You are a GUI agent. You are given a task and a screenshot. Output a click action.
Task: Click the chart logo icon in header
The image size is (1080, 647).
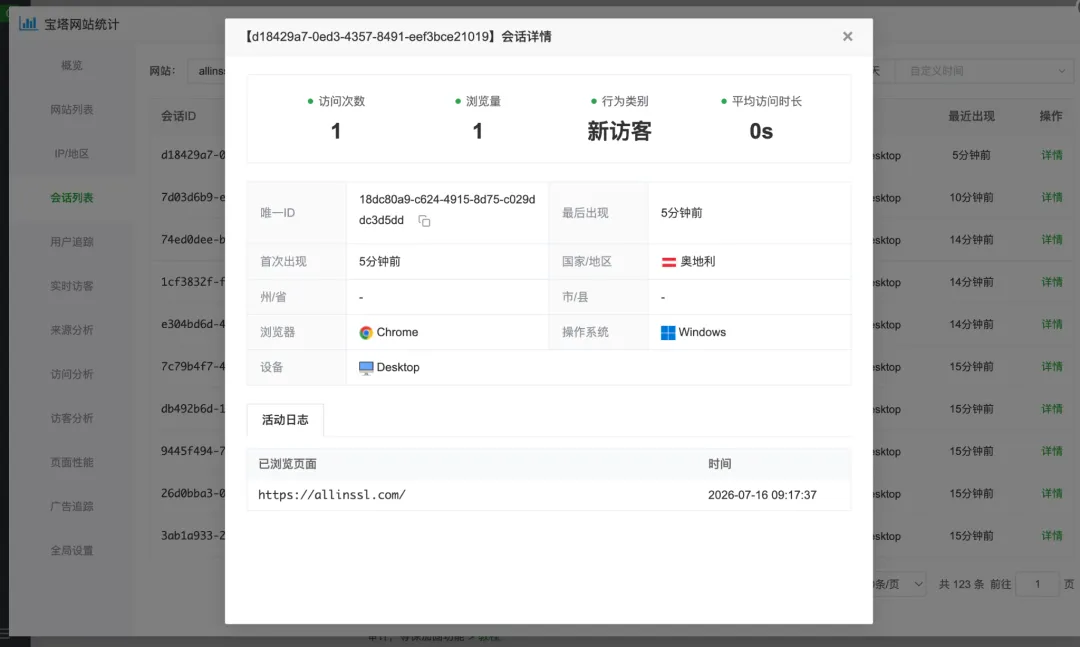point(28,23)
